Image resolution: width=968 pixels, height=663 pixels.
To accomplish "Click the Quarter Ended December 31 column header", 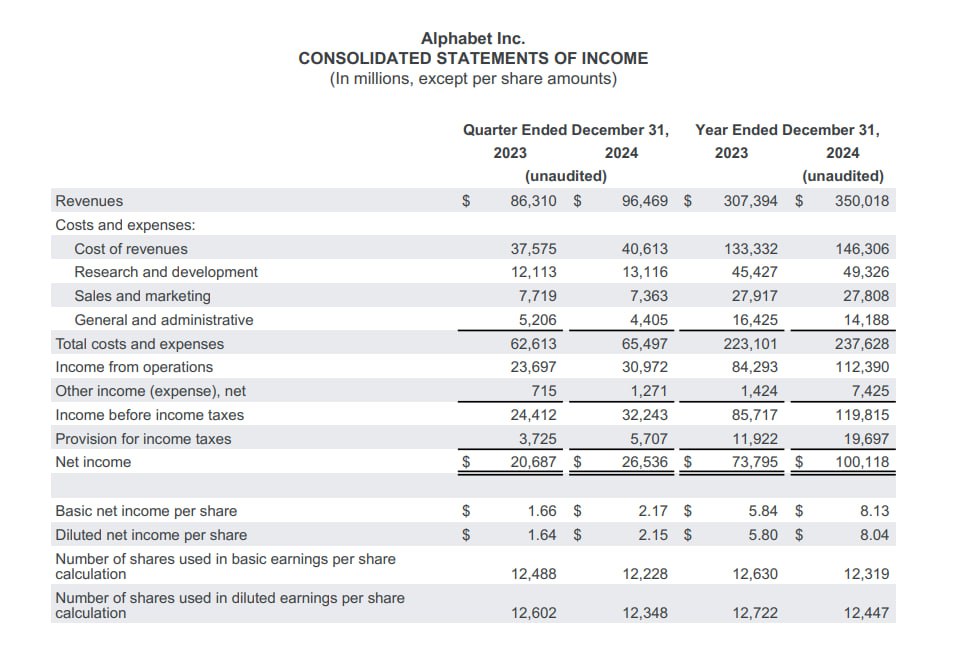I will [565, 130].
